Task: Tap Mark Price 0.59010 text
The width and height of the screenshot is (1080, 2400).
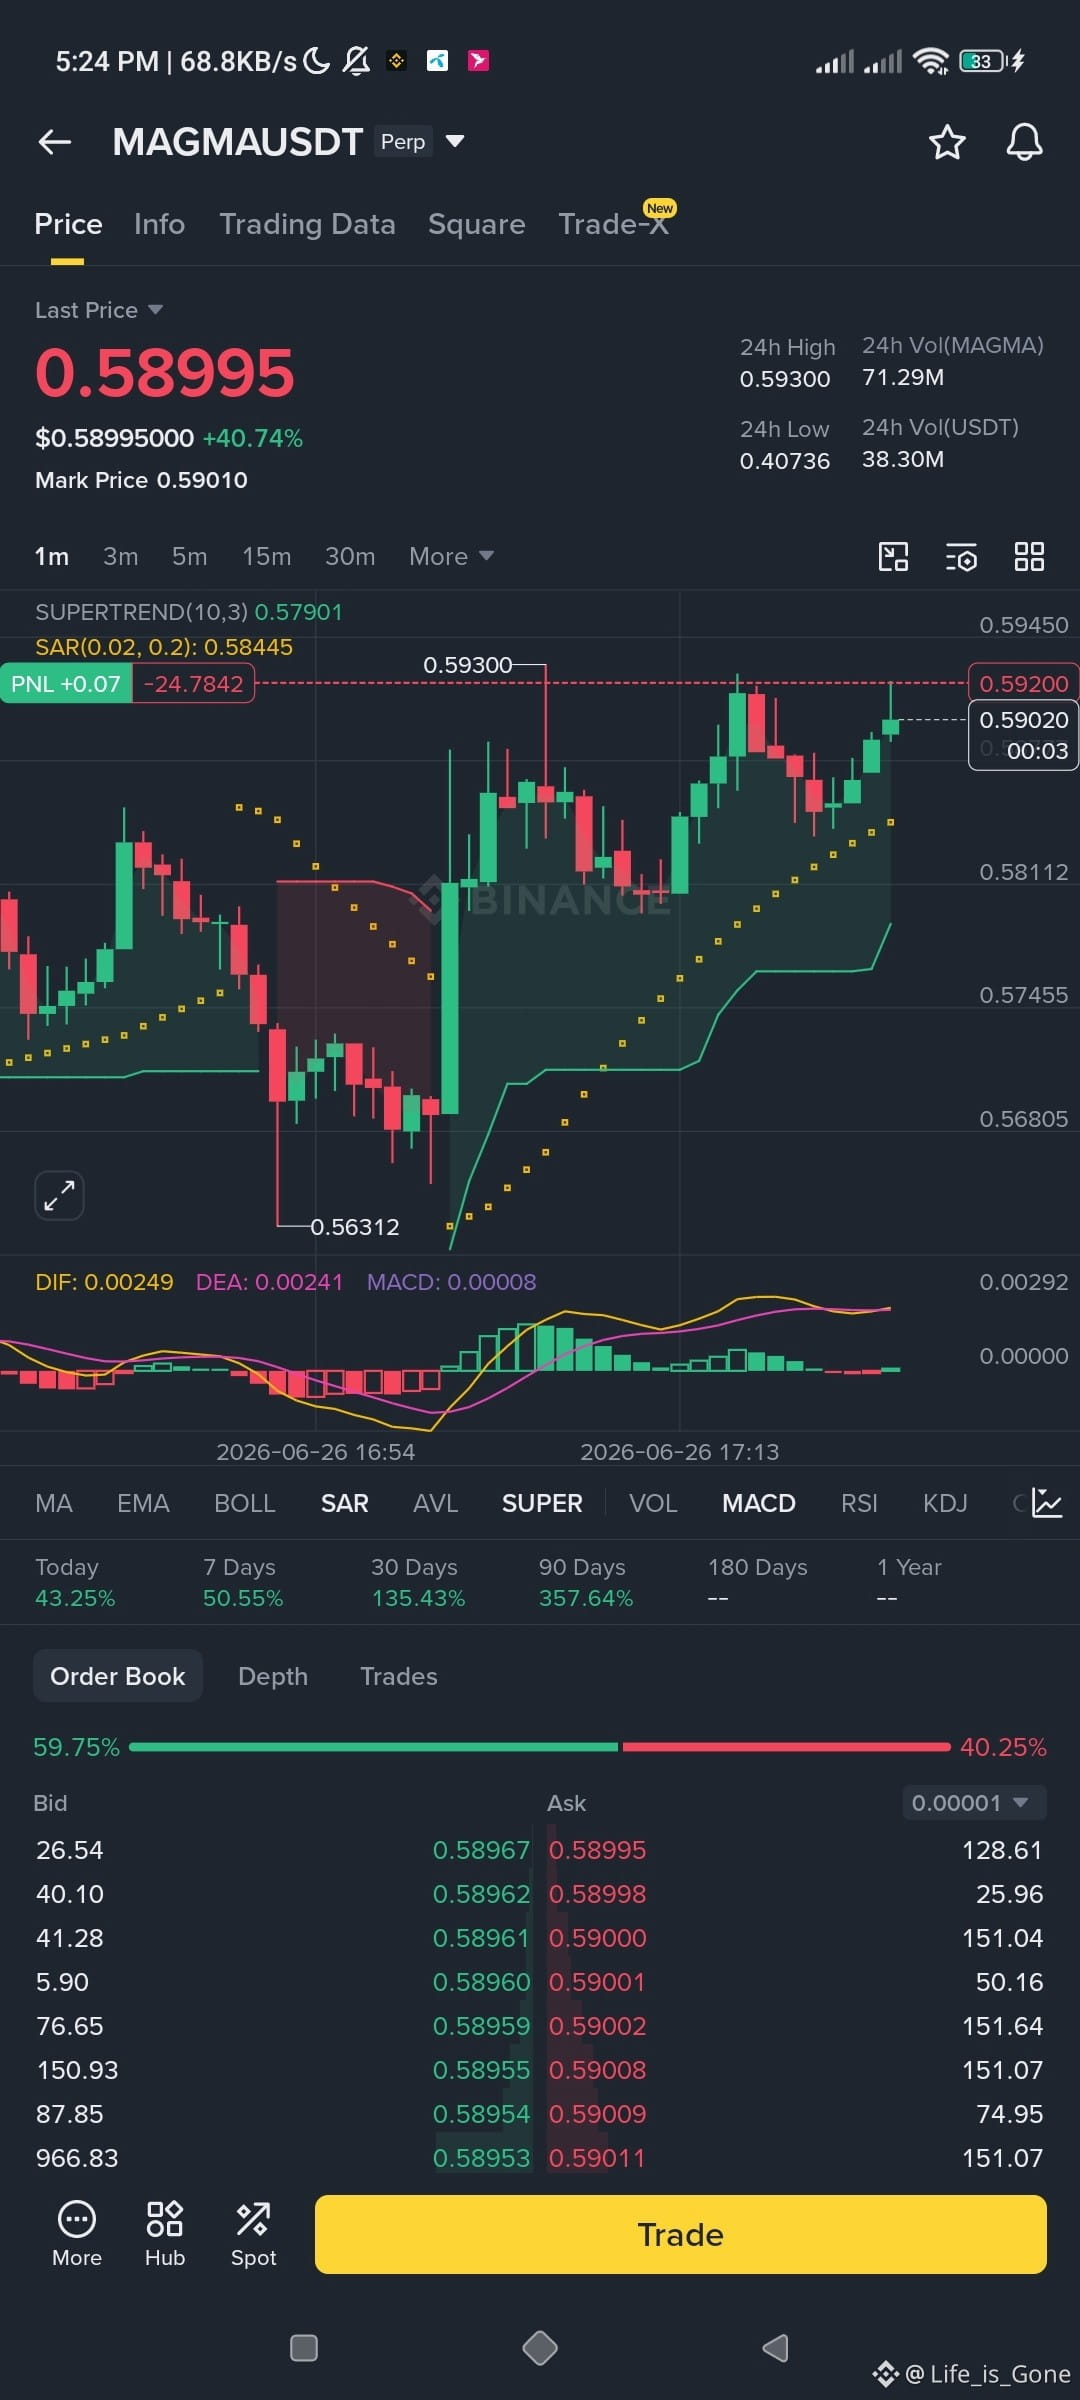Action: (141, 480)
